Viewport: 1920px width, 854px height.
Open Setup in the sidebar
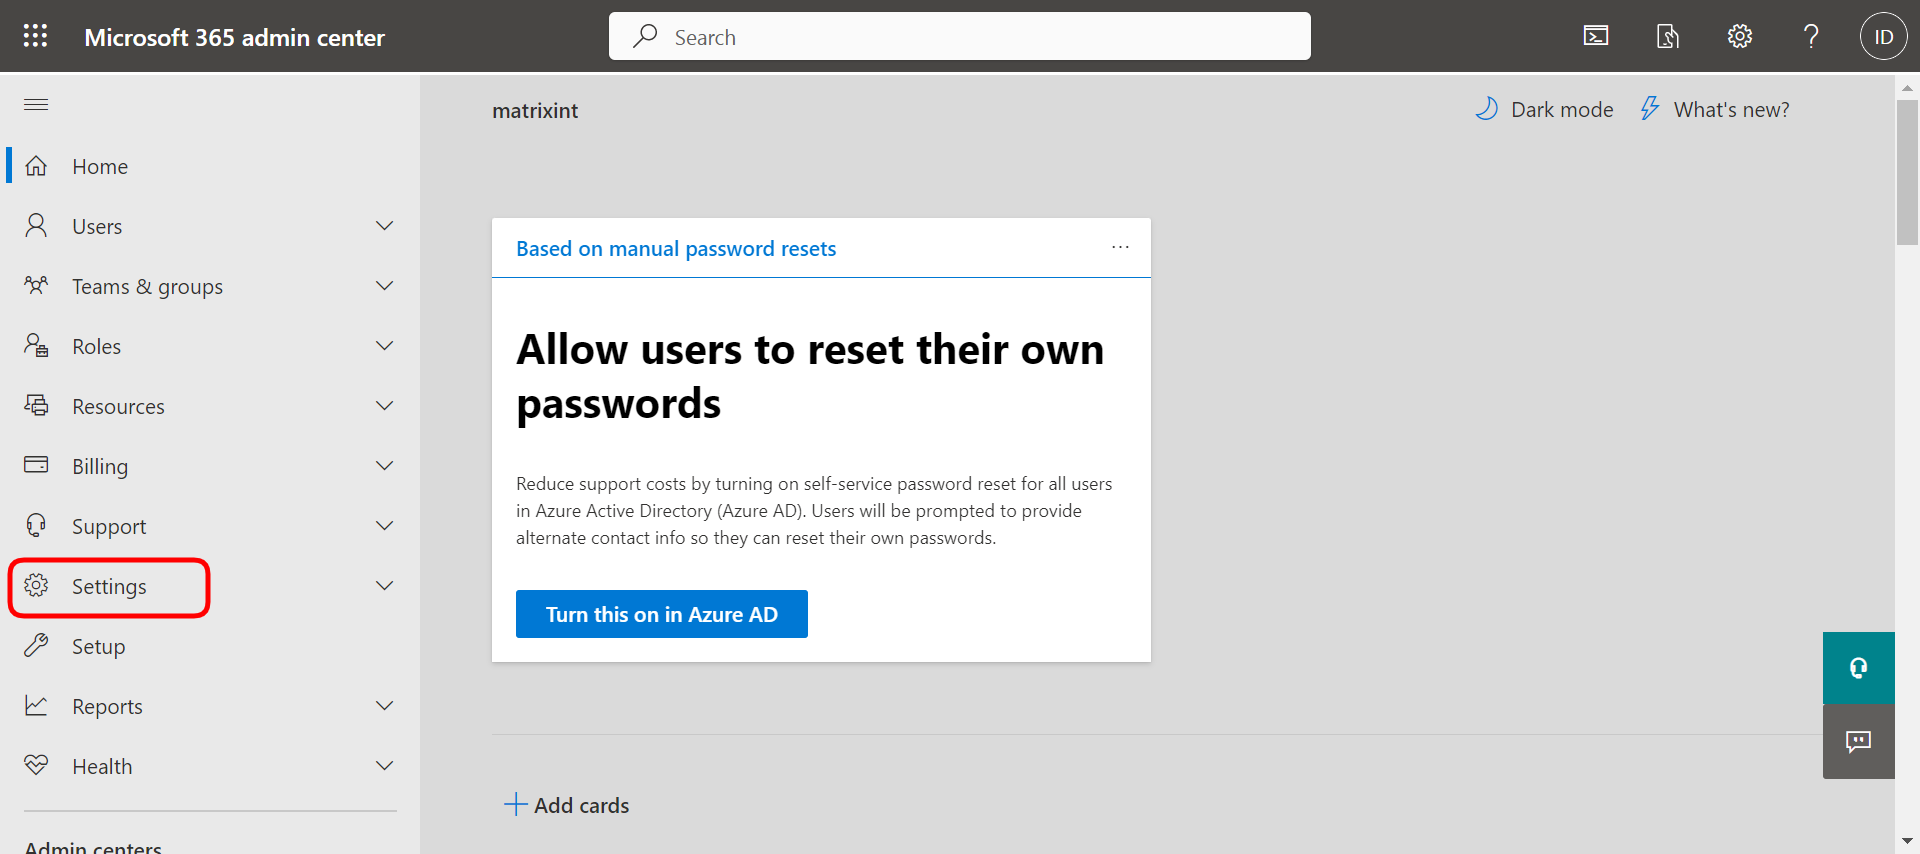click(x=98, y=647)
